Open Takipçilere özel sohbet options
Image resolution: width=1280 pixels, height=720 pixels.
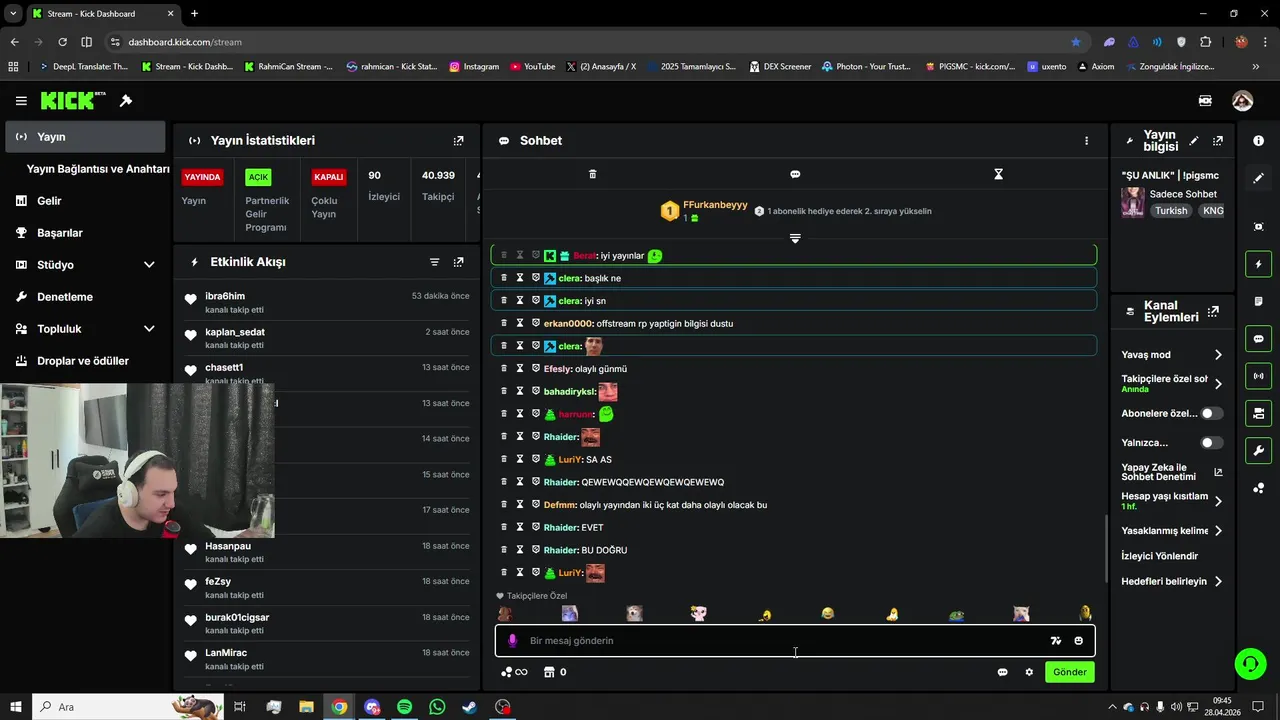pyautogui.click(x=1172, y=384)
